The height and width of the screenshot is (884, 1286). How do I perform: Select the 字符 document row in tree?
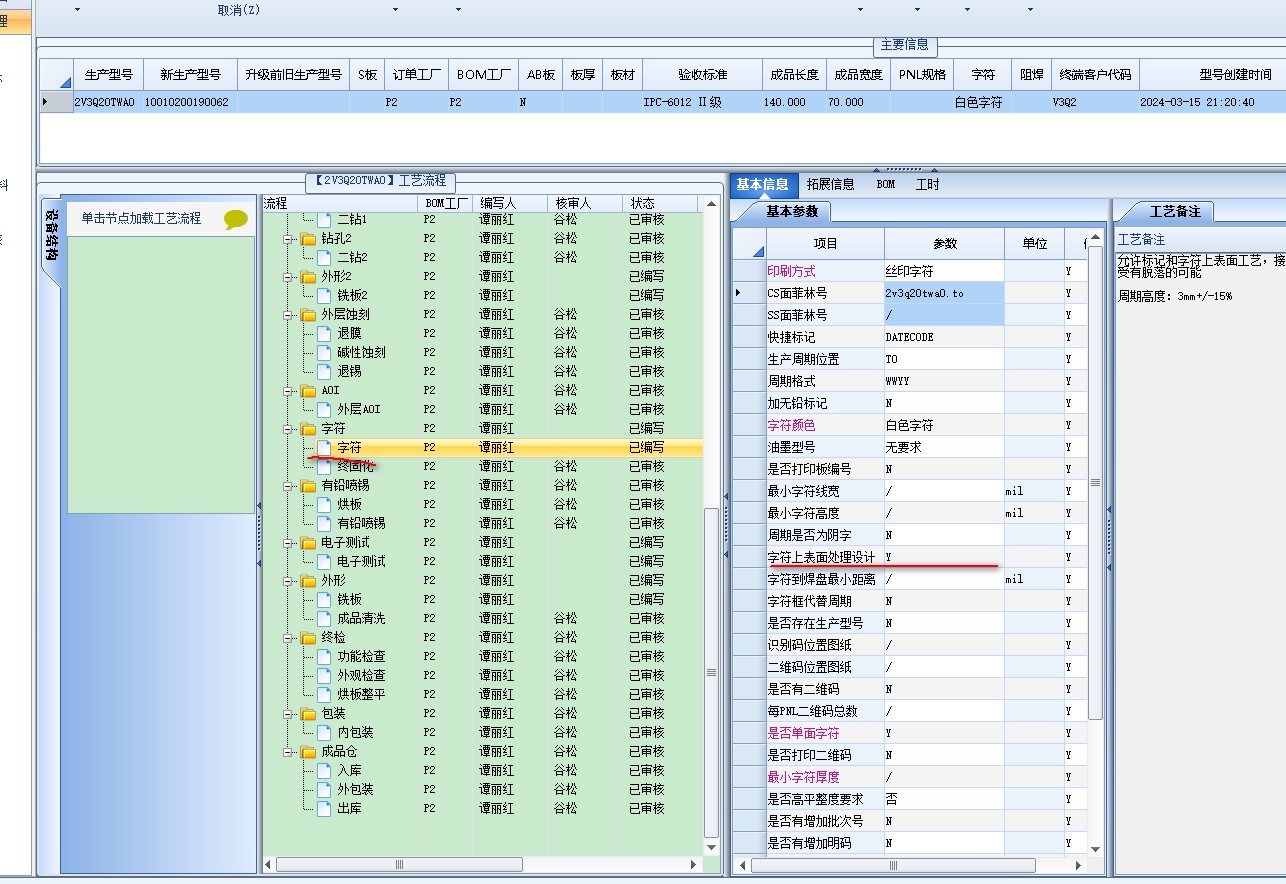point(483,448)
